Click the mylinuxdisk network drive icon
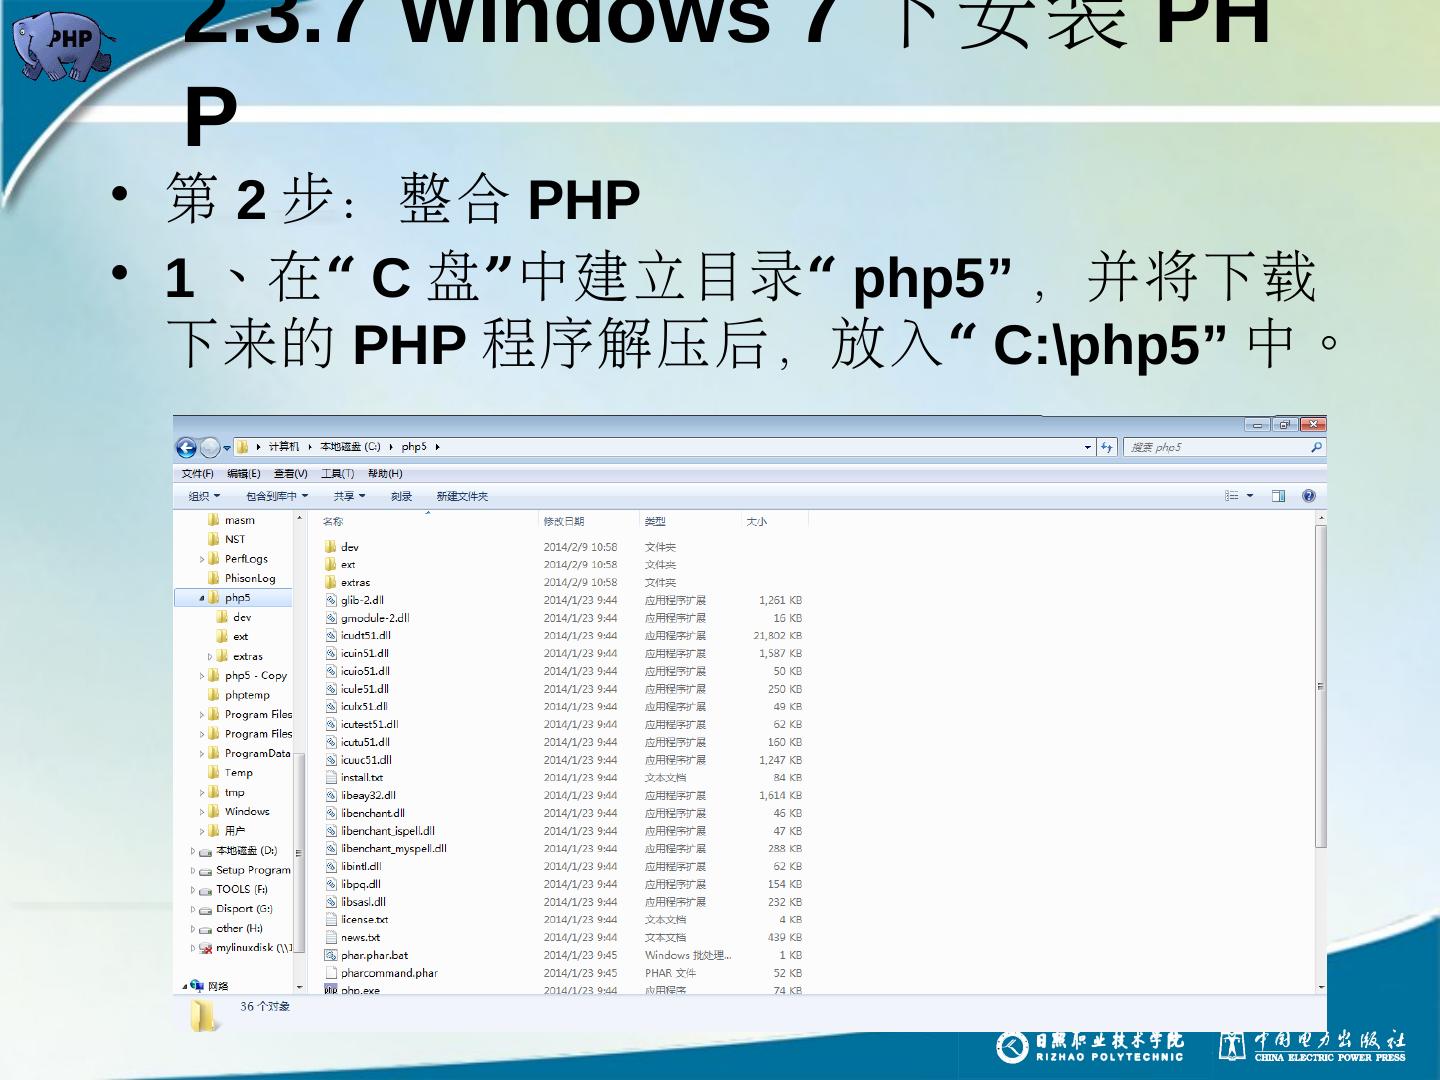 click(205, 948)
